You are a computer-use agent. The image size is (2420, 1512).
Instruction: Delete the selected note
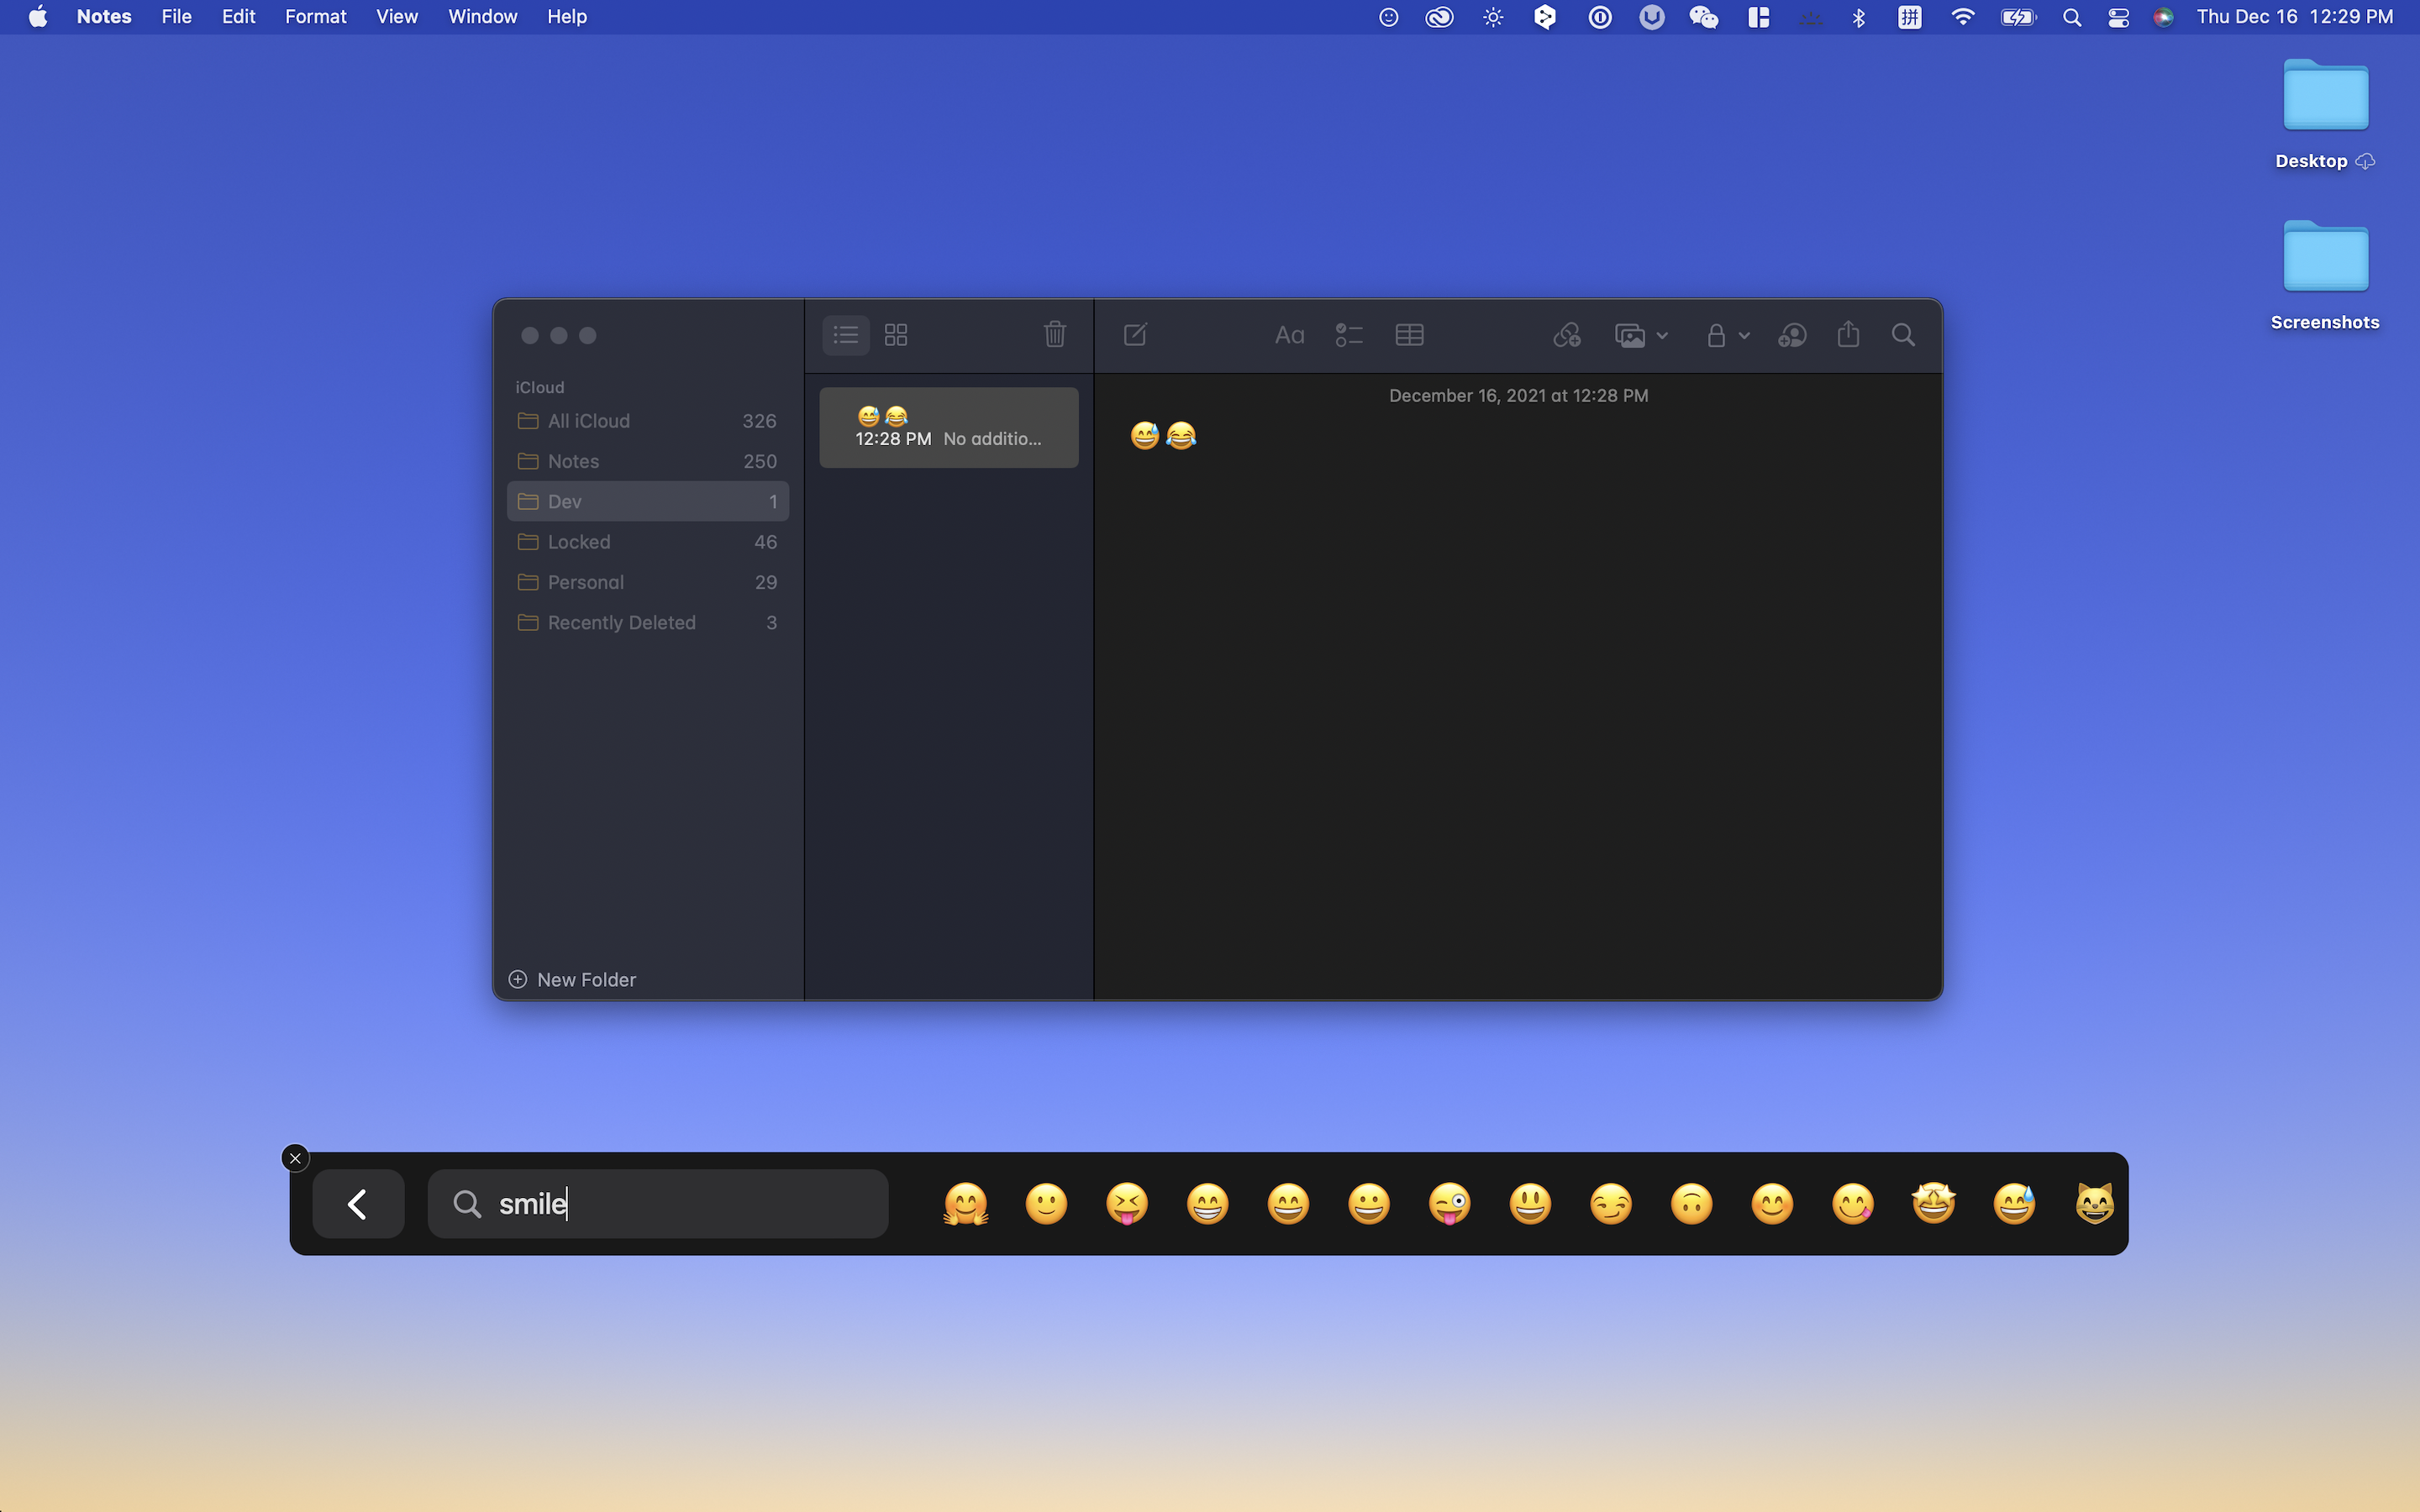point(1055,334)
